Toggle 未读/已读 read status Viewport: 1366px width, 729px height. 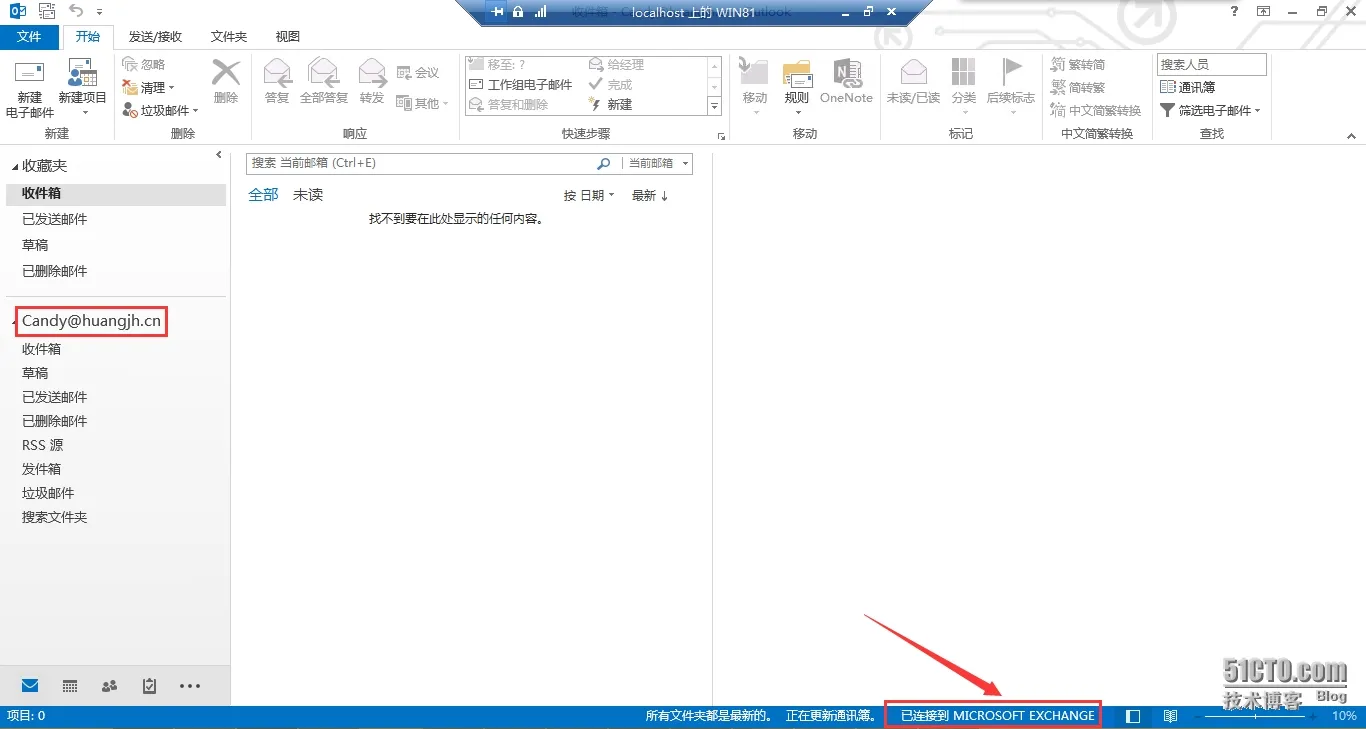point(913,82)
